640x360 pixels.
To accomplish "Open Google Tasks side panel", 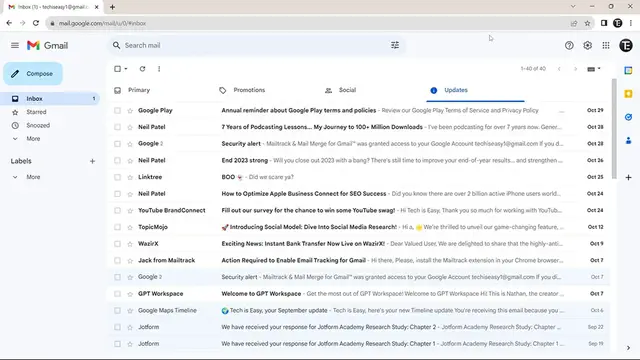I will pos(628,117).
